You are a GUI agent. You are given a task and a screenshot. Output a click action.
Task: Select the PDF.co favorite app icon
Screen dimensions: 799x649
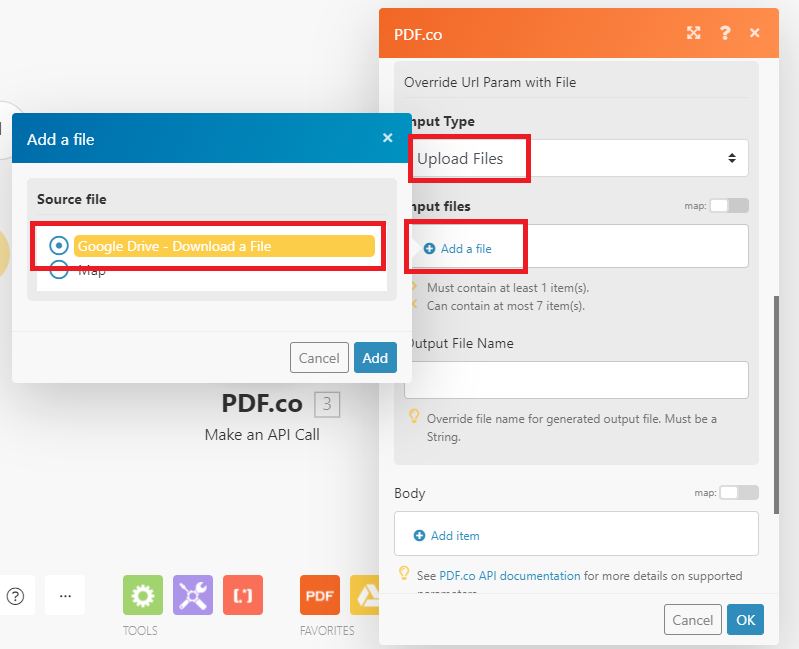(319, 595)
